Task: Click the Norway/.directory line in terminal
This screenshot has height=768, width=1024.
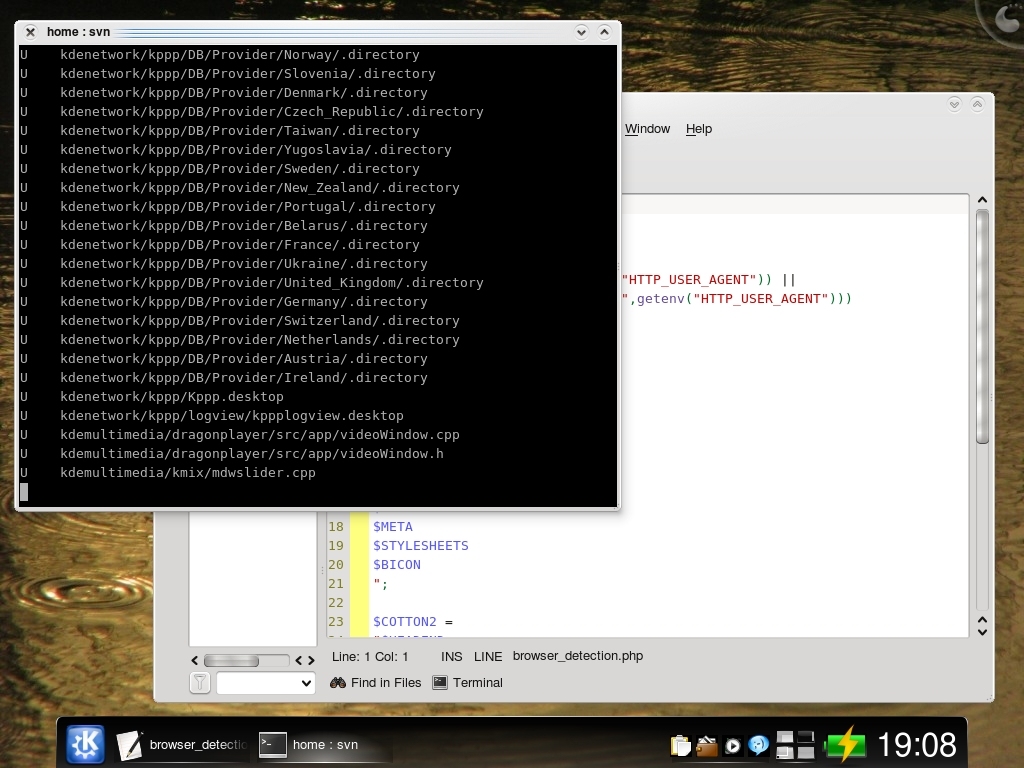Action: click(x=240, y=55)
